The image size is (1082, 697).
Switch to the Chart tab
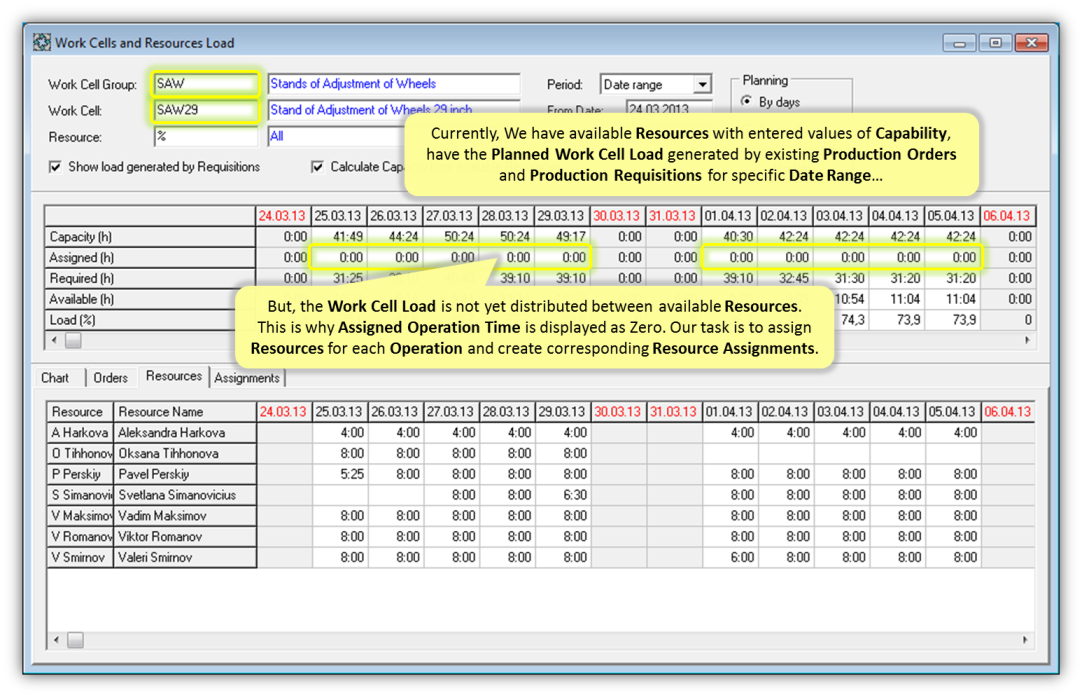(55, 377)
